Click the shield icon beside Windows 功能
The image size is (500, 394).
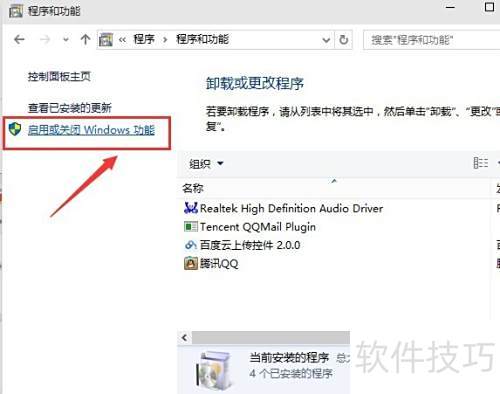pyautogui.click(x=15, y=129)
